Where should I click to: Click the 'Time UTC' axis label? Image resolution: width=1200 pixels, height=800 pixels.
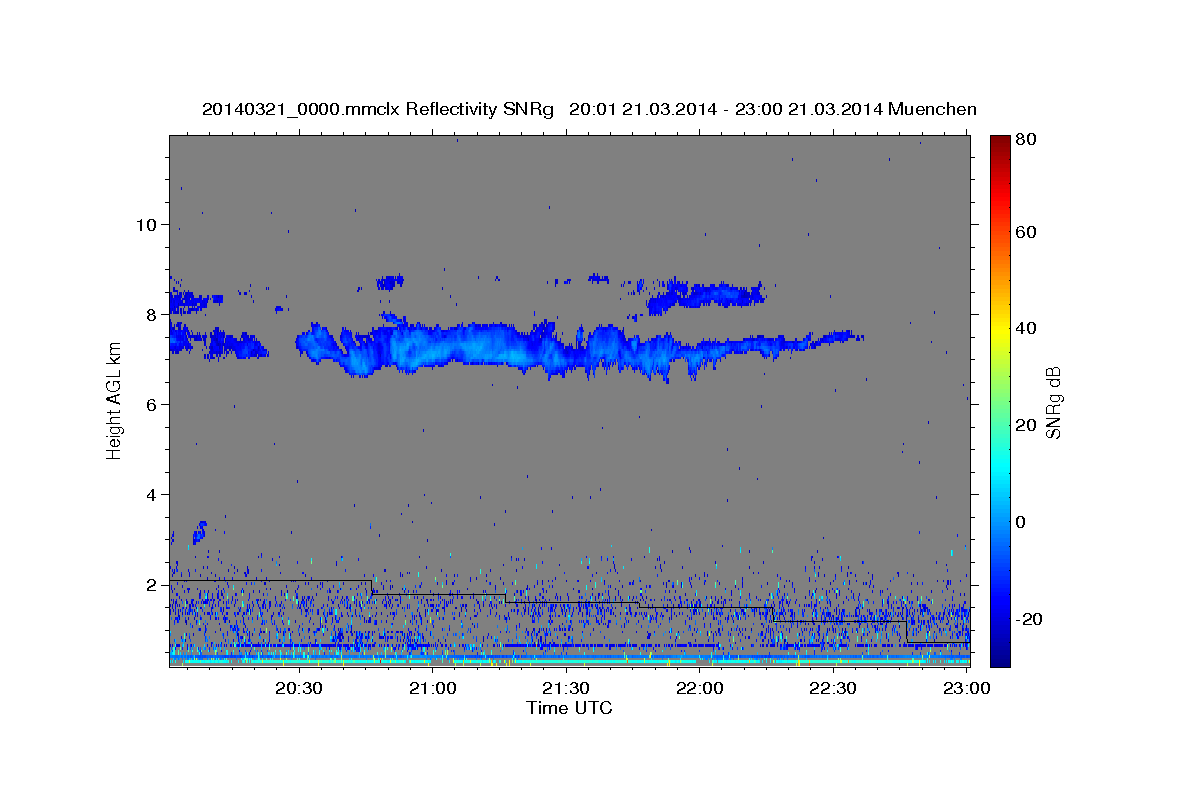569,708
